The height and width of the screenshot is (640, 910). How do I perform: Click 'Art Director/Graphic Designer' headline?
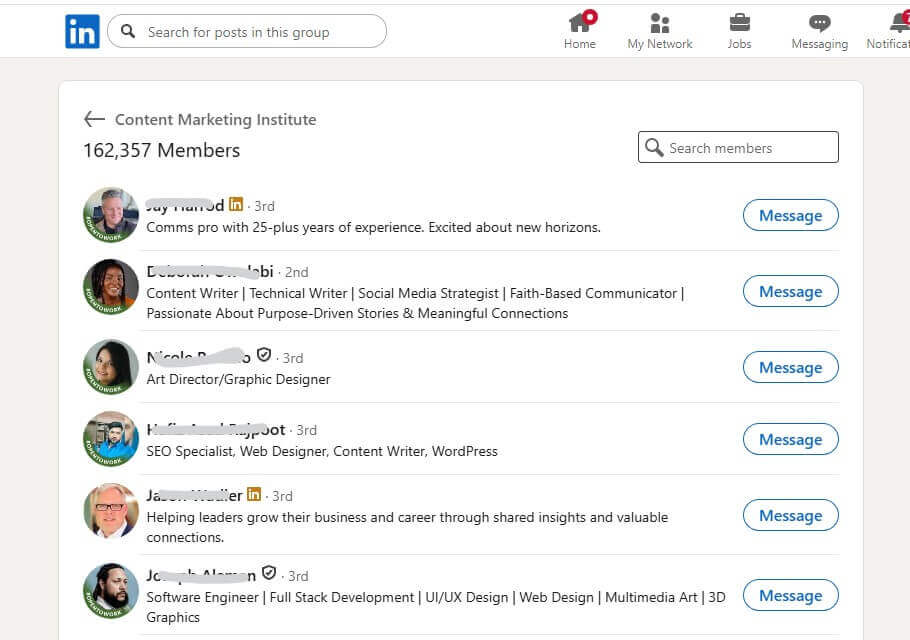tap(238, 379)
